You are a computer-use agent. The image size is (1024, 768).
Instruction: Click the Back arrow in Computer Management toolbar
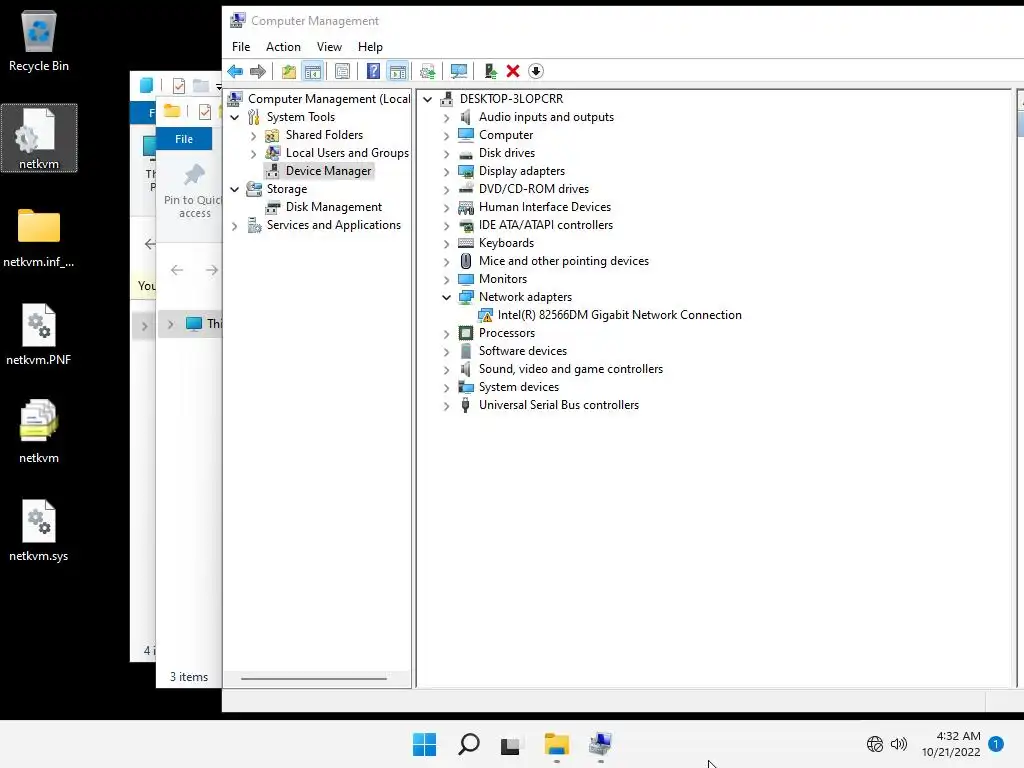tap(235, 71)
